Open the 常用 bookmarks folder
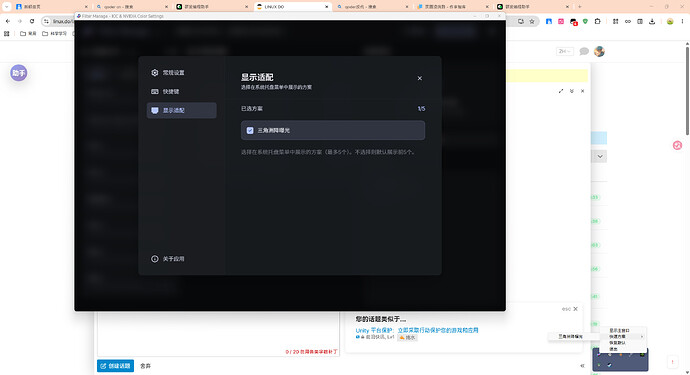 pyautogui.click(x=28, y=33)
